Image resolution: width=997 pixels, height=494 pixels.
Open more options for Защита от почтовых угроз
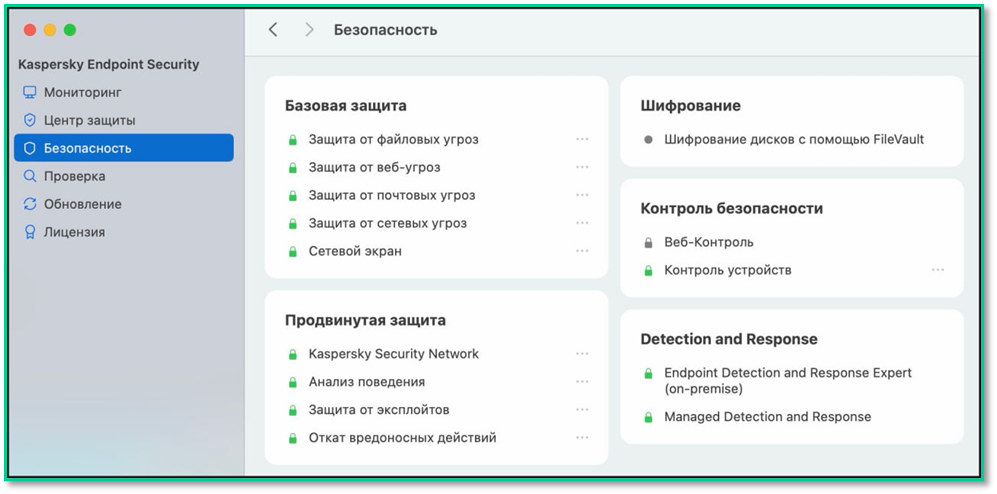tap(582, 195)
